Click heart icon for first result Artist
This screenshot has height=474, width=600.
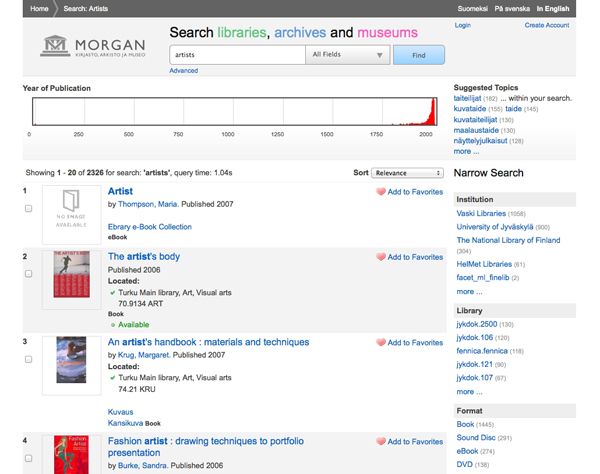(x=381, y=191)
